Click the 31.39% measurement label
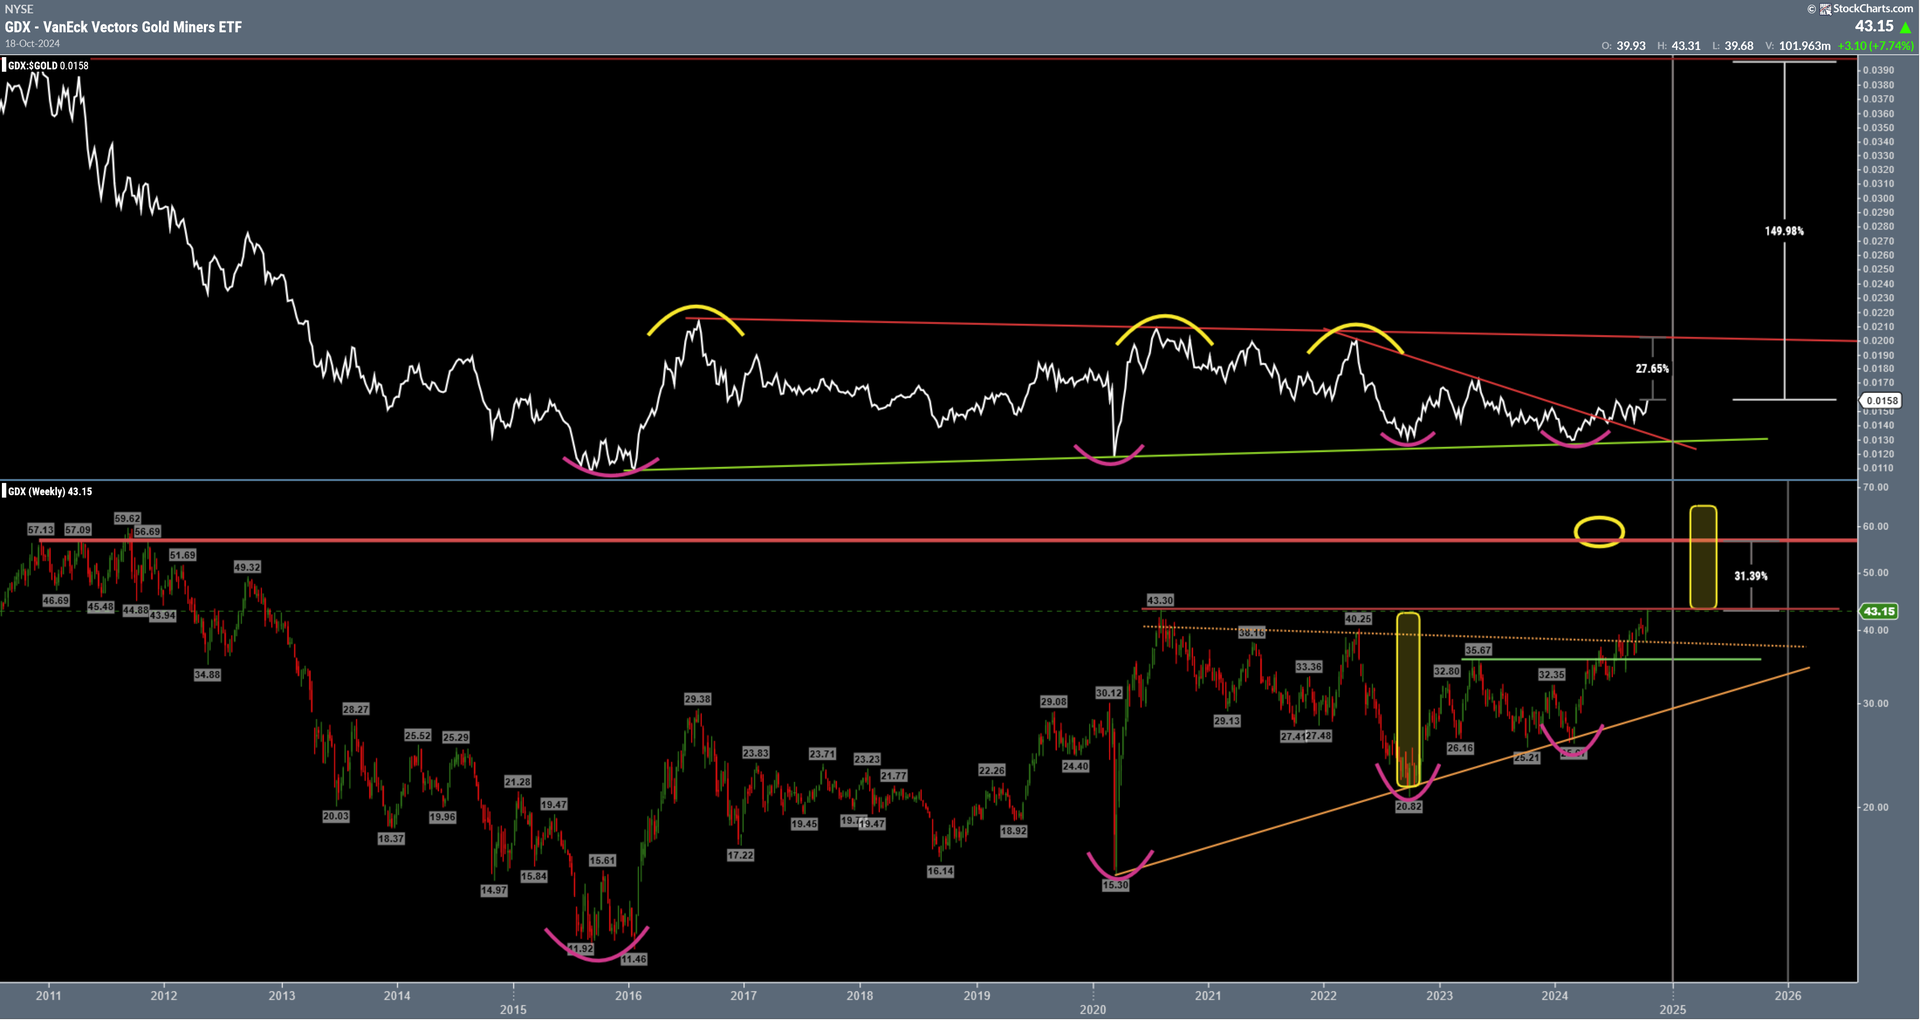This screenshot has width=1920, height=1020. point(1750,576)
